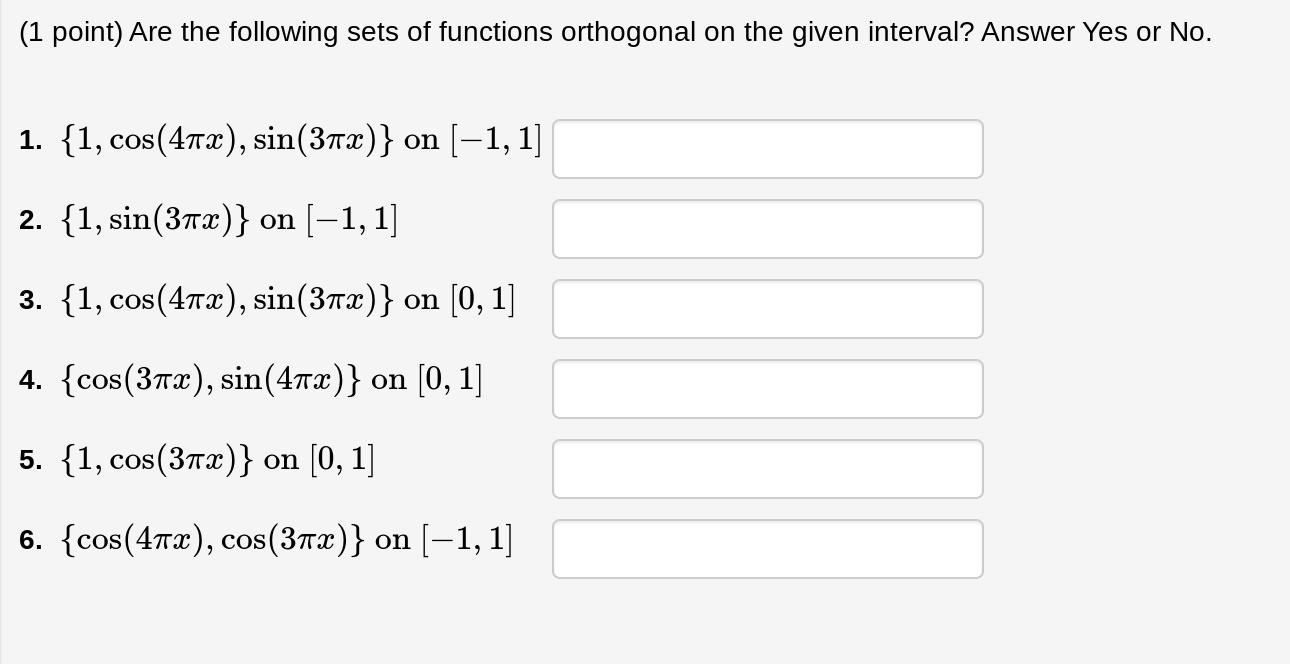
Task: Click the input box beside {cos(4πx), cos(3πx)}
Action: (x=767, y=548)
